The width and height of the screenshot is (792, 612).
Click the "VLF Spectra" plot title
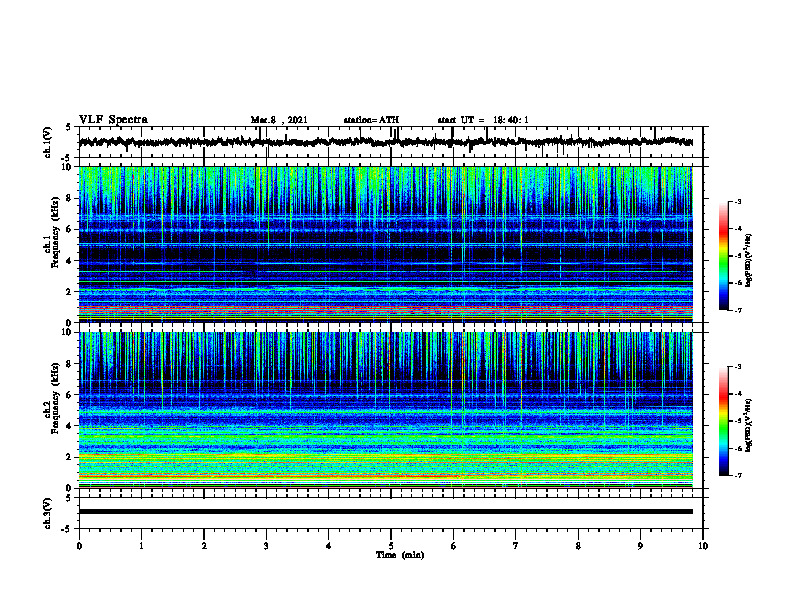point(113,120)
